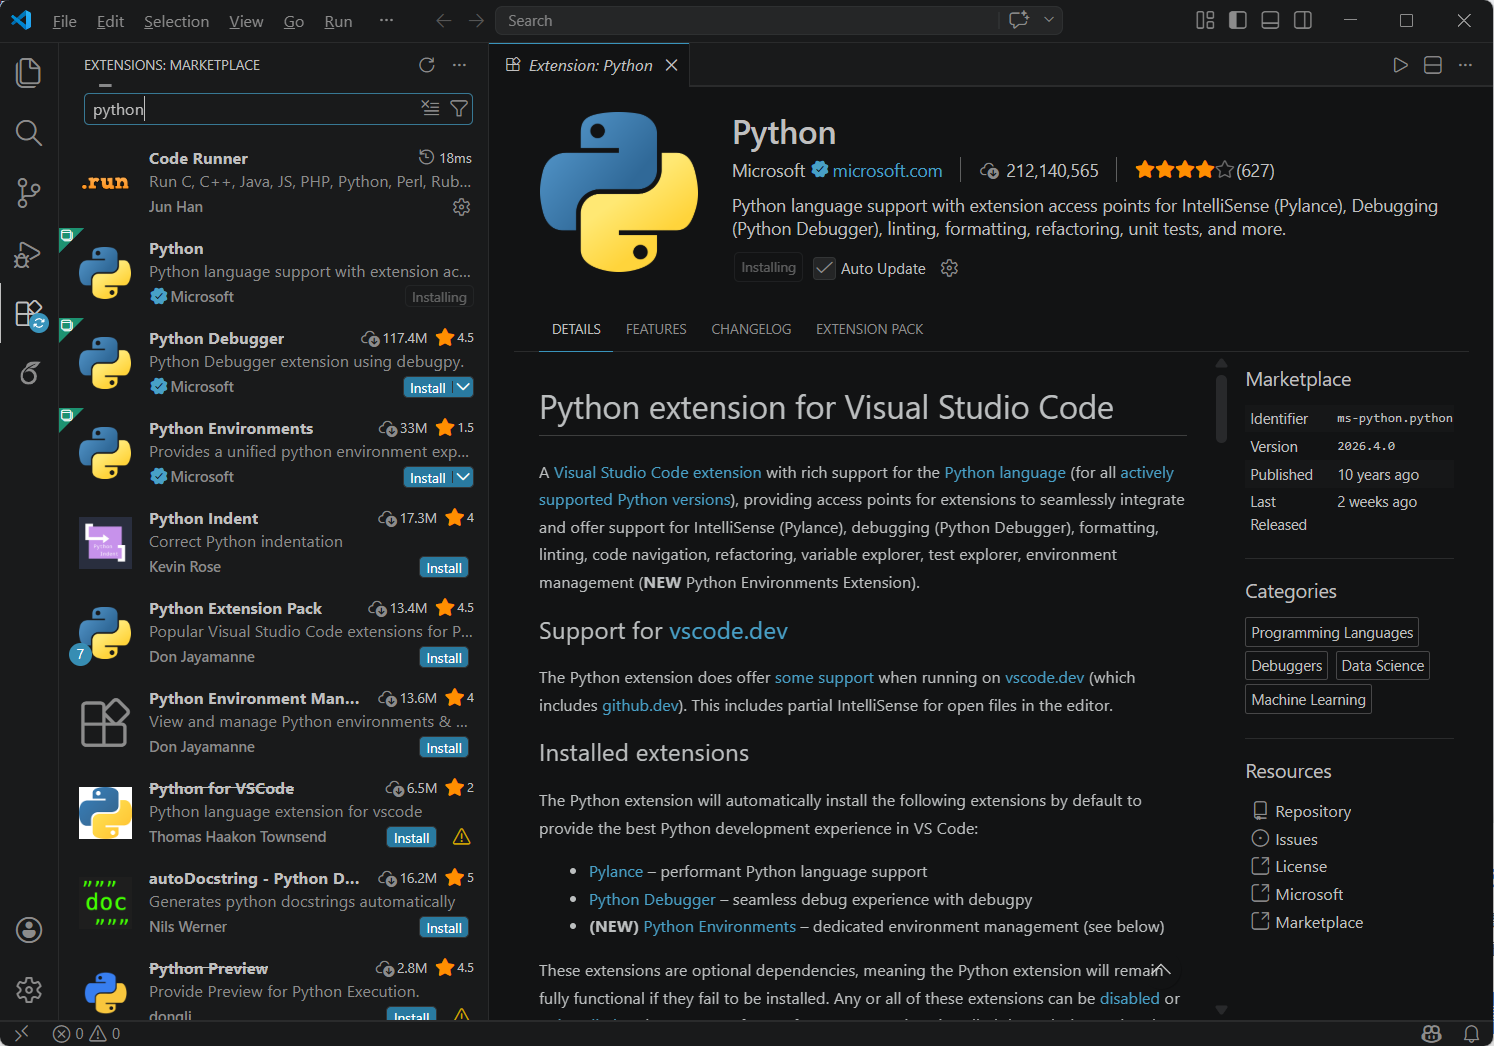Clear the extensions search results

(430, 108)
